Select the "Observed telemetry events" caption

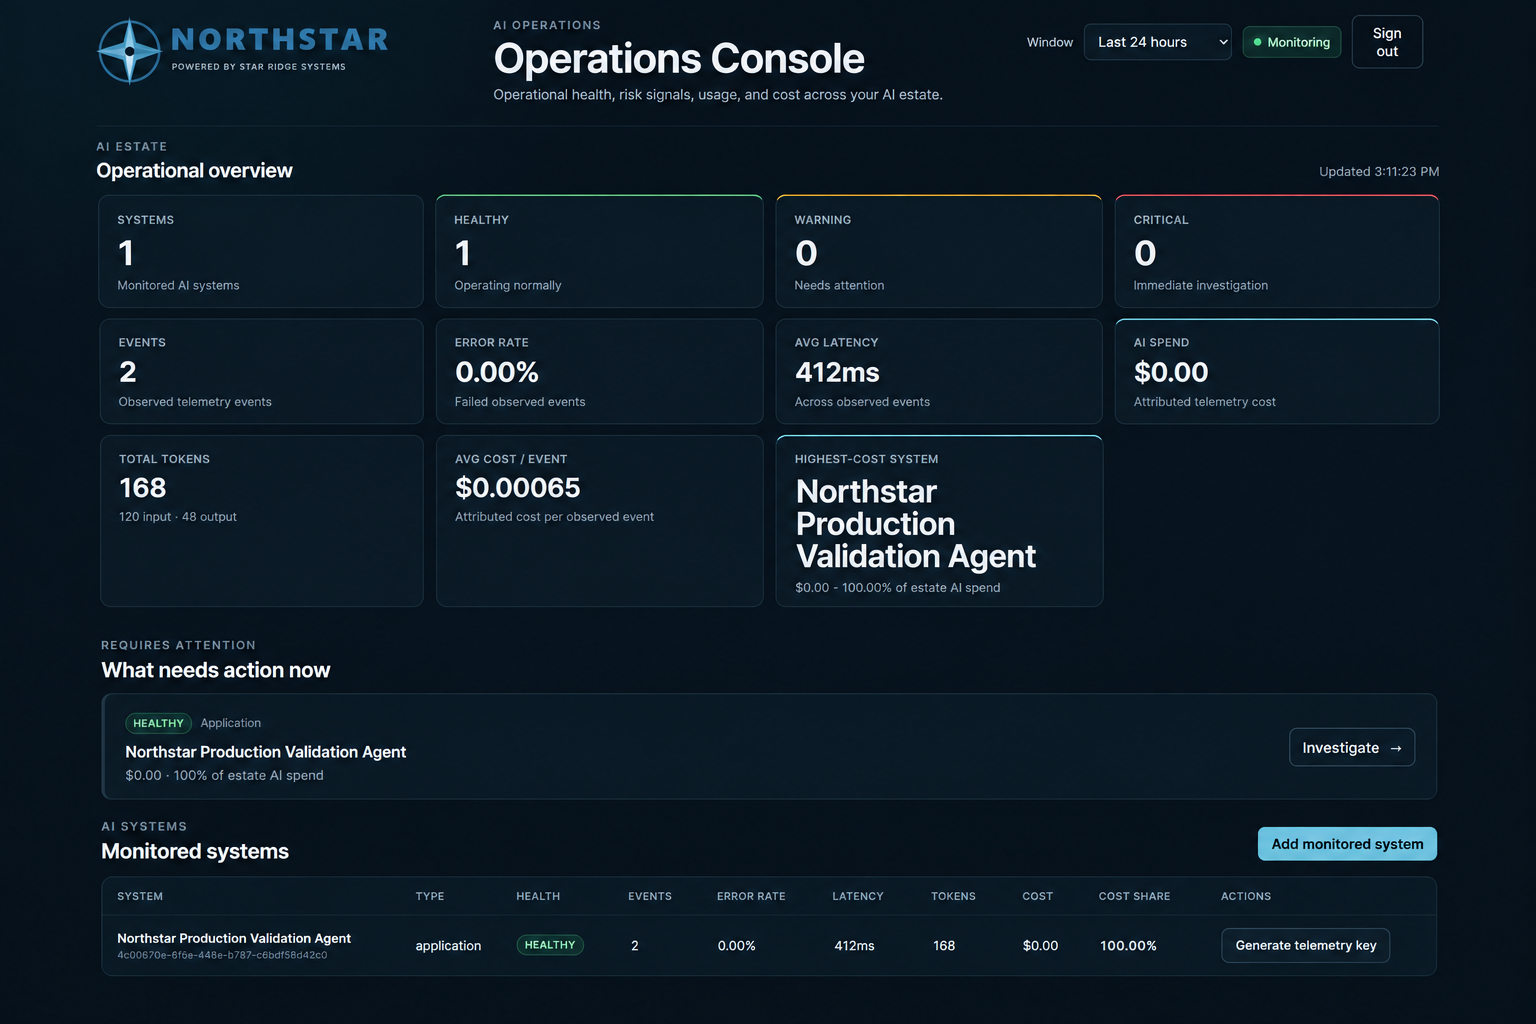pos(195,402)
